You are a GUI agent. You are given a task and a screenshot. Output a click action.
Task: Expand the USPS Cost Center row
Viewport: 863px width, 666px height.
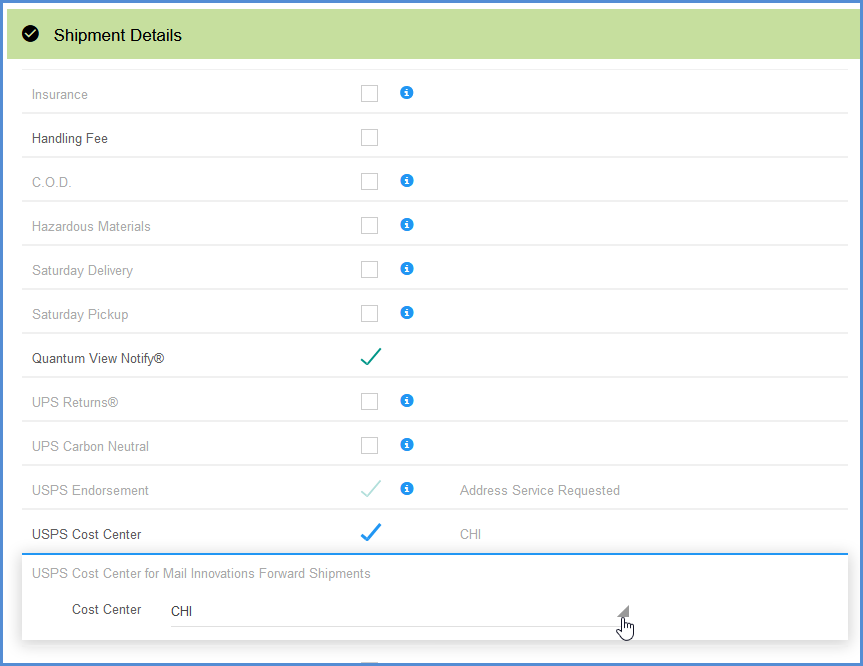coord(435,532)
